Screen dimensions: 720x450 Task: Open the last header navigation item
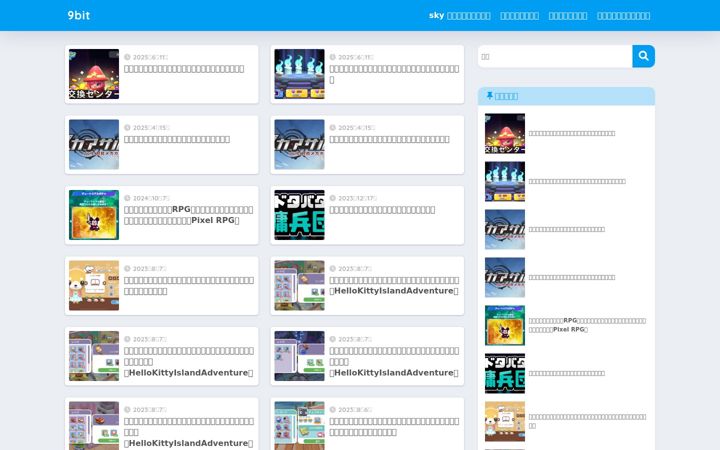(x=623, y=16)
